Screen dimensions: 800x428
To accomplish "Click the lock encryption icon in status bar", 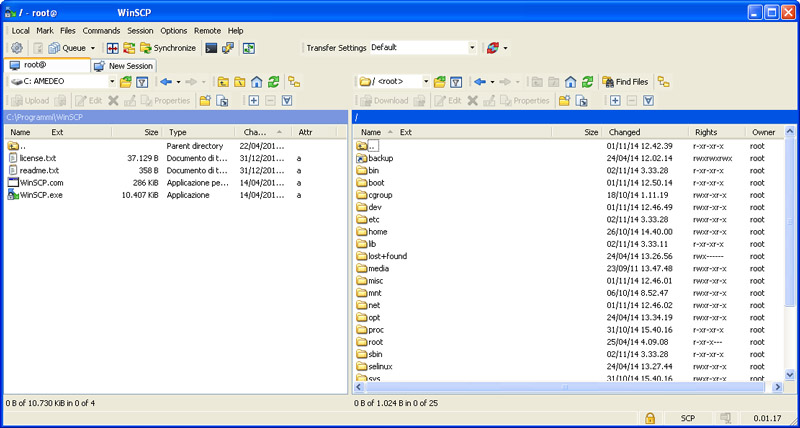I will (x=649, y=418).
